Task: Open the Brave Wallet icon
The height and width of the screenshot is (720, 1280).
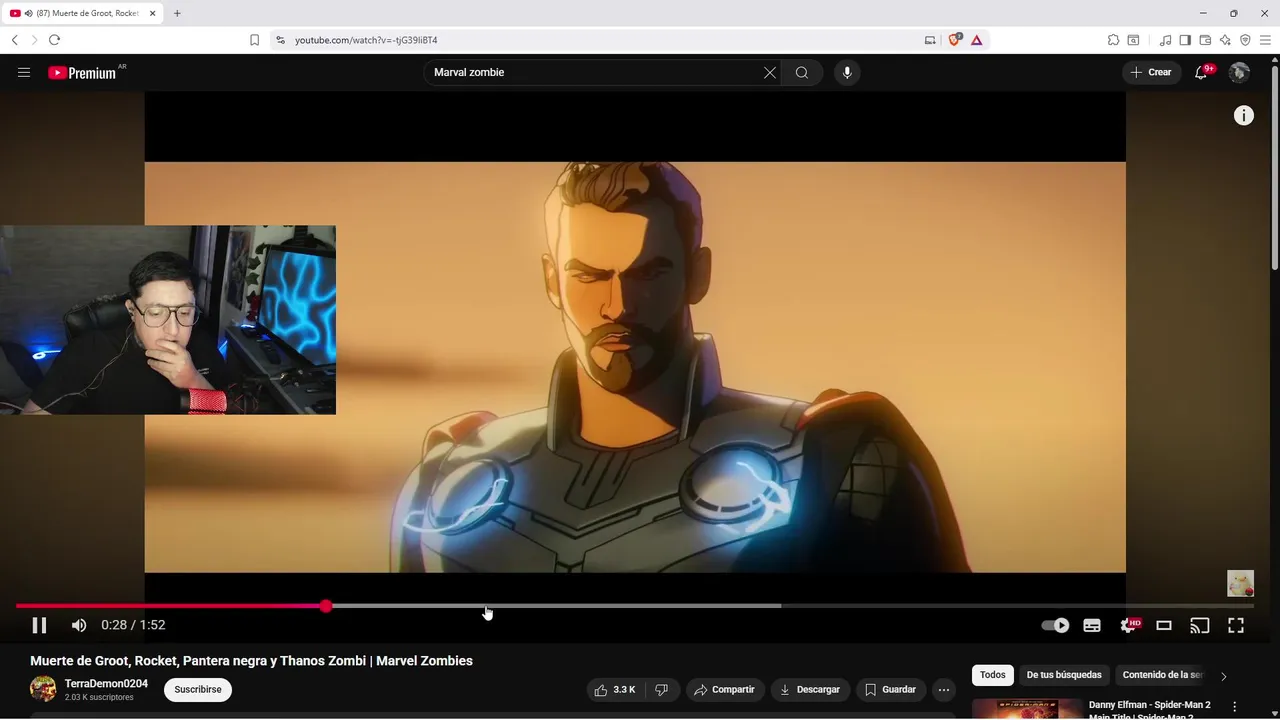Action: 1205,40
